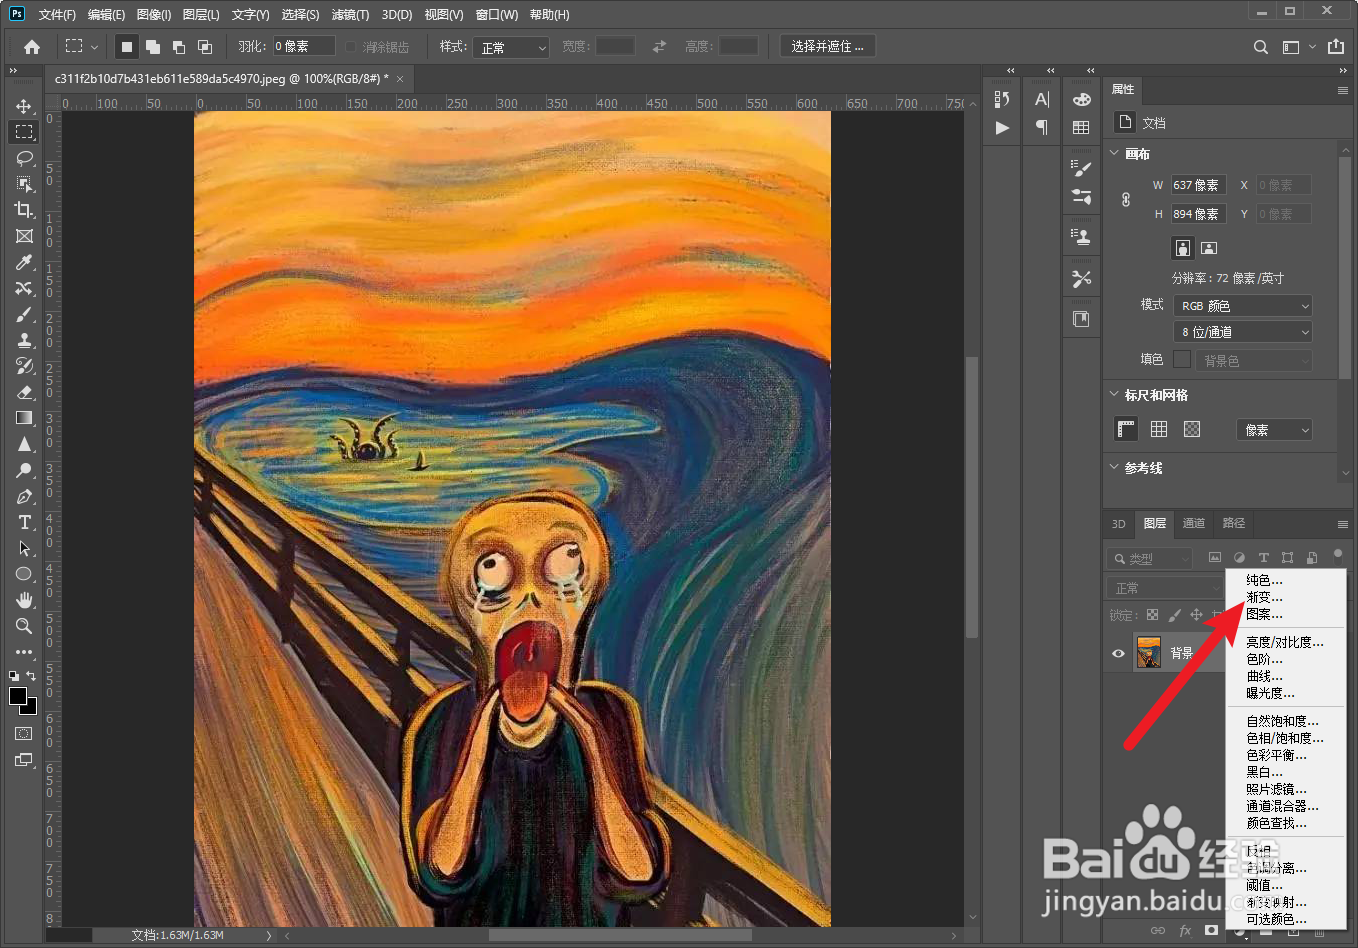The height and width of the screenshot is (948, 1358).
Task: Toggle visibility eye of 背景 layer
Action: tap(1119, 653)
